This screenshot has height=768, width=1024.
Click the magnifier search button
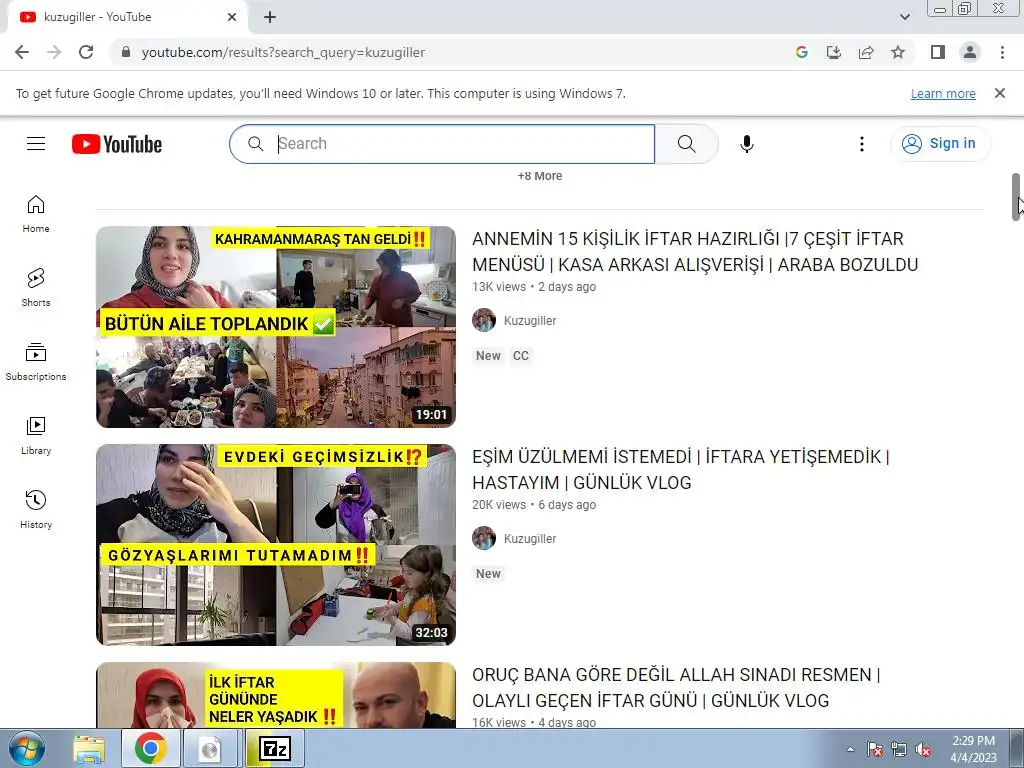click(x=686, y=144)
